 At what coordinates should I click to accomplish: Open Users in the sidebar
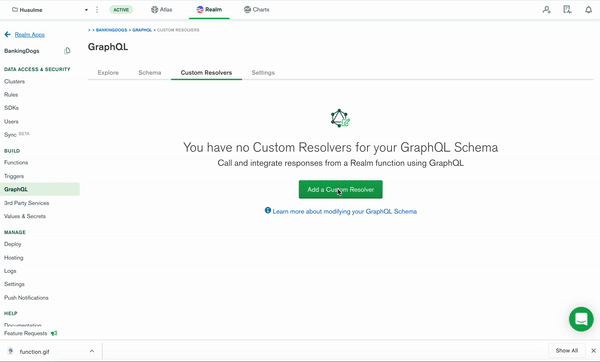pos(11,121)
